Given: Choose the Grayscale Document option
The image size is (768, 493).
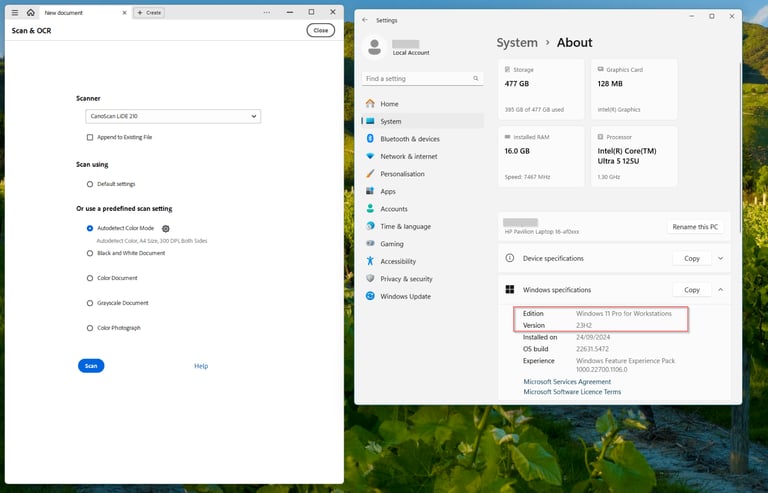Looking at the screenshot, I should 90,303.
